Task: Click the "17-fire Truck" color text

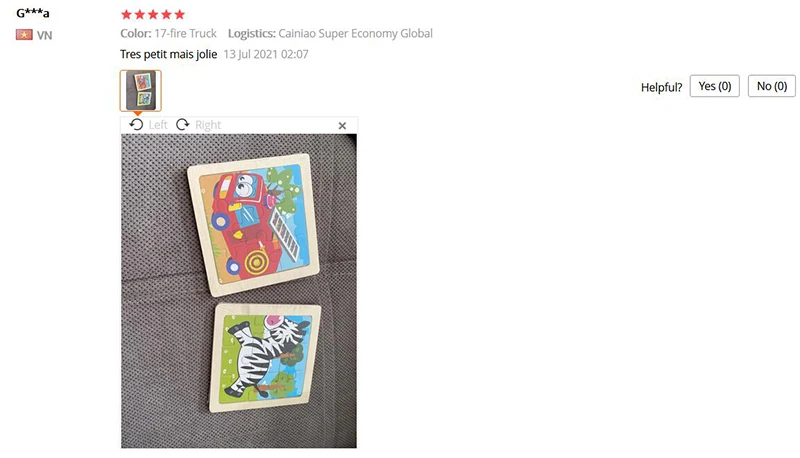Action: click(185, 33)
